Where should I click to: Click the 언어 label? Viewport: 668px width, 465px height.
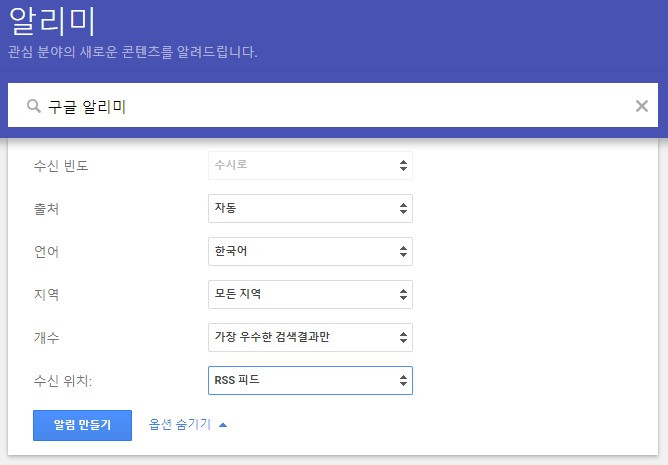point(46,251)
